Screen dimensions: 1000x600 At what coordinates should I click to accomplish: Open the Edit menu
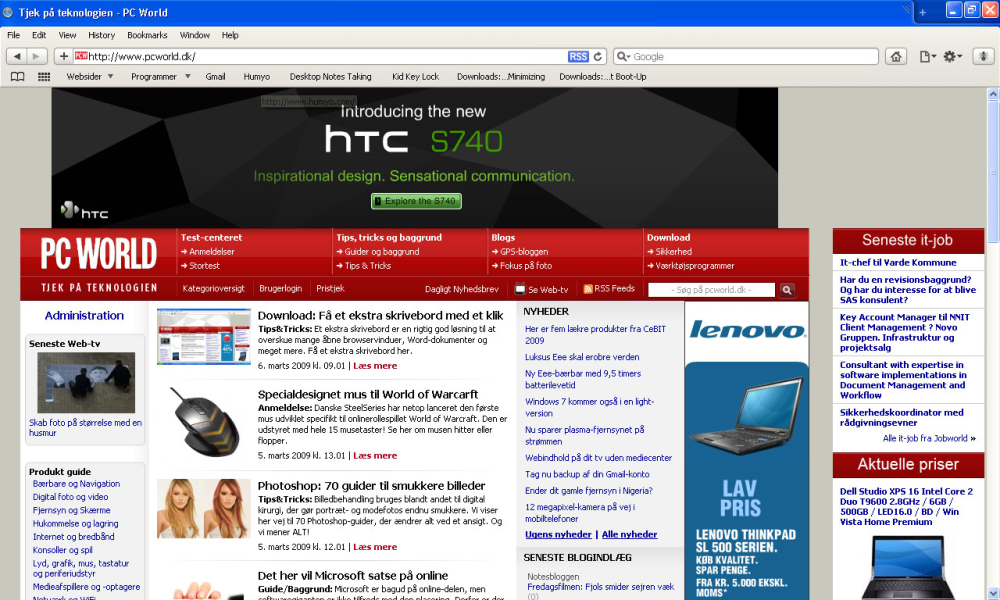(39, 35)
